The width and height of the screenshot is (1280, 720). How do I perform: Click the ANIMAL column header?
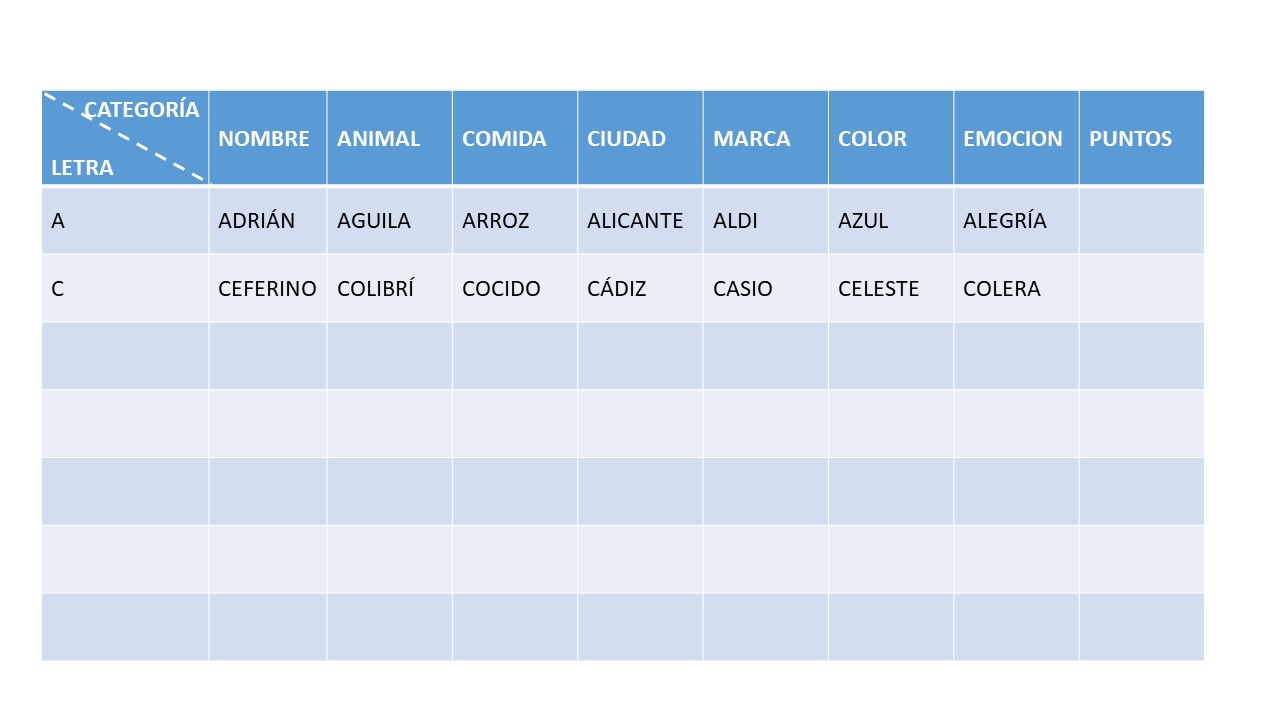coord(390,138)
